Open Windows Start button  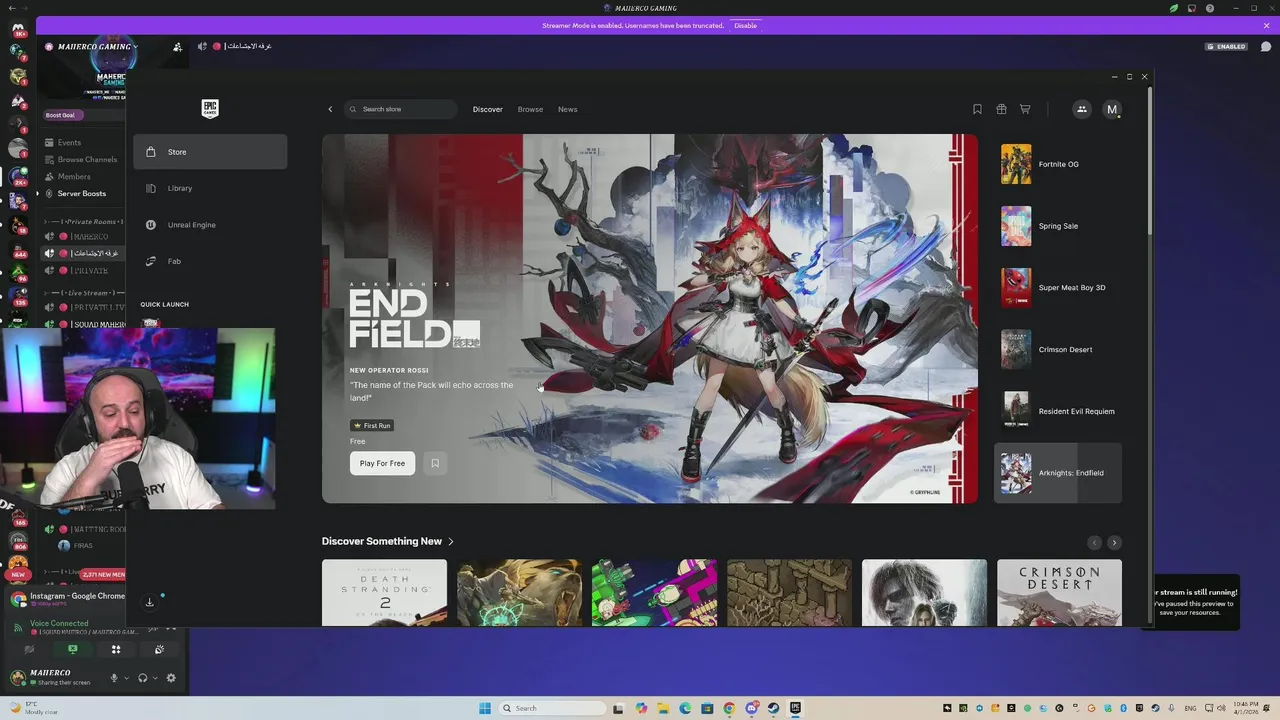coord(485,708)
